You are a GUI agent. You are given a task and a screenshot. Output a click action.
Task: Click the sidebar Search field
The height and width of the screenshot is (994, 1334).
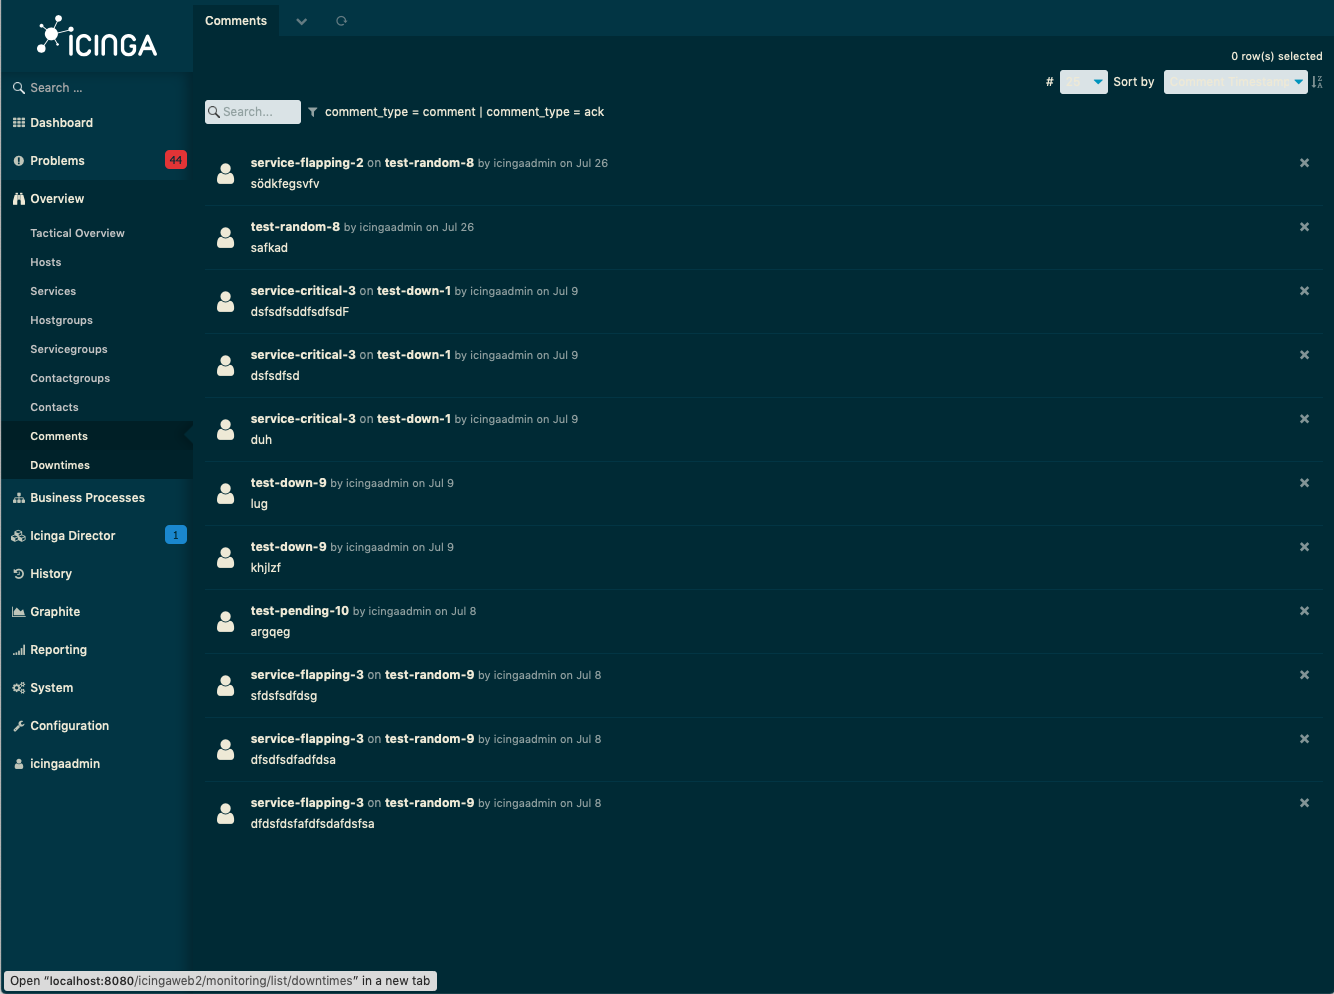(96, 88)
